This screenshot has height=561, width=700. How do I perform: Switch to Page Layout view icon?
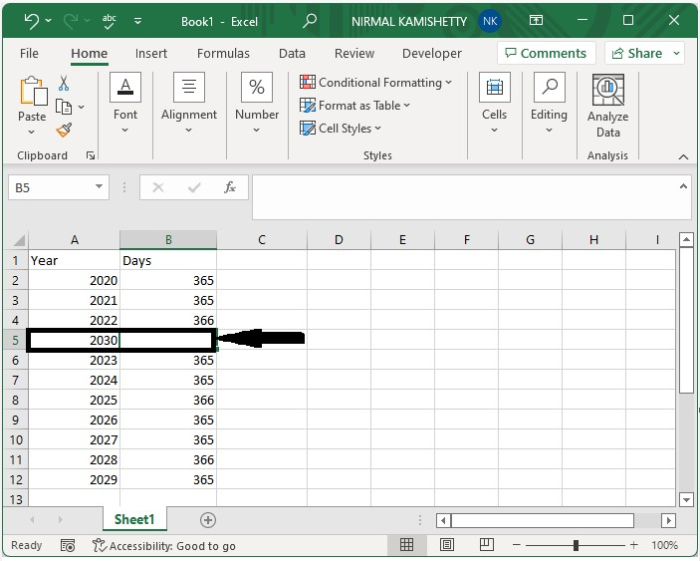(x=447, y=545)
